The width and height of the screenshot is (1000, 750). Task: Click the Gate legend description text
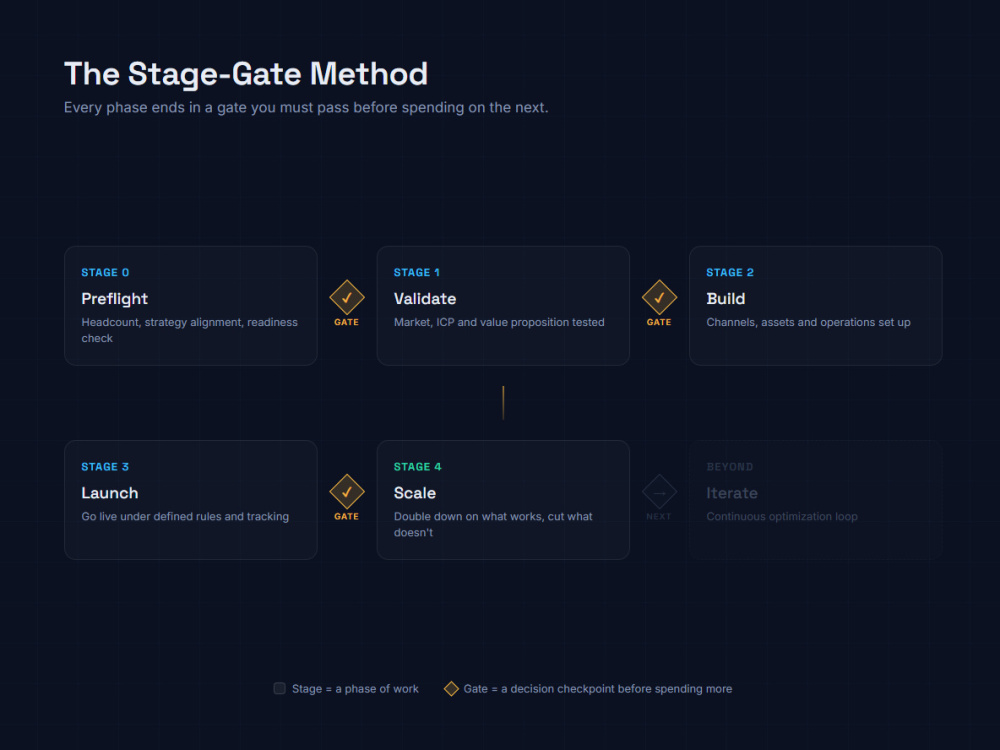(598, 689)
